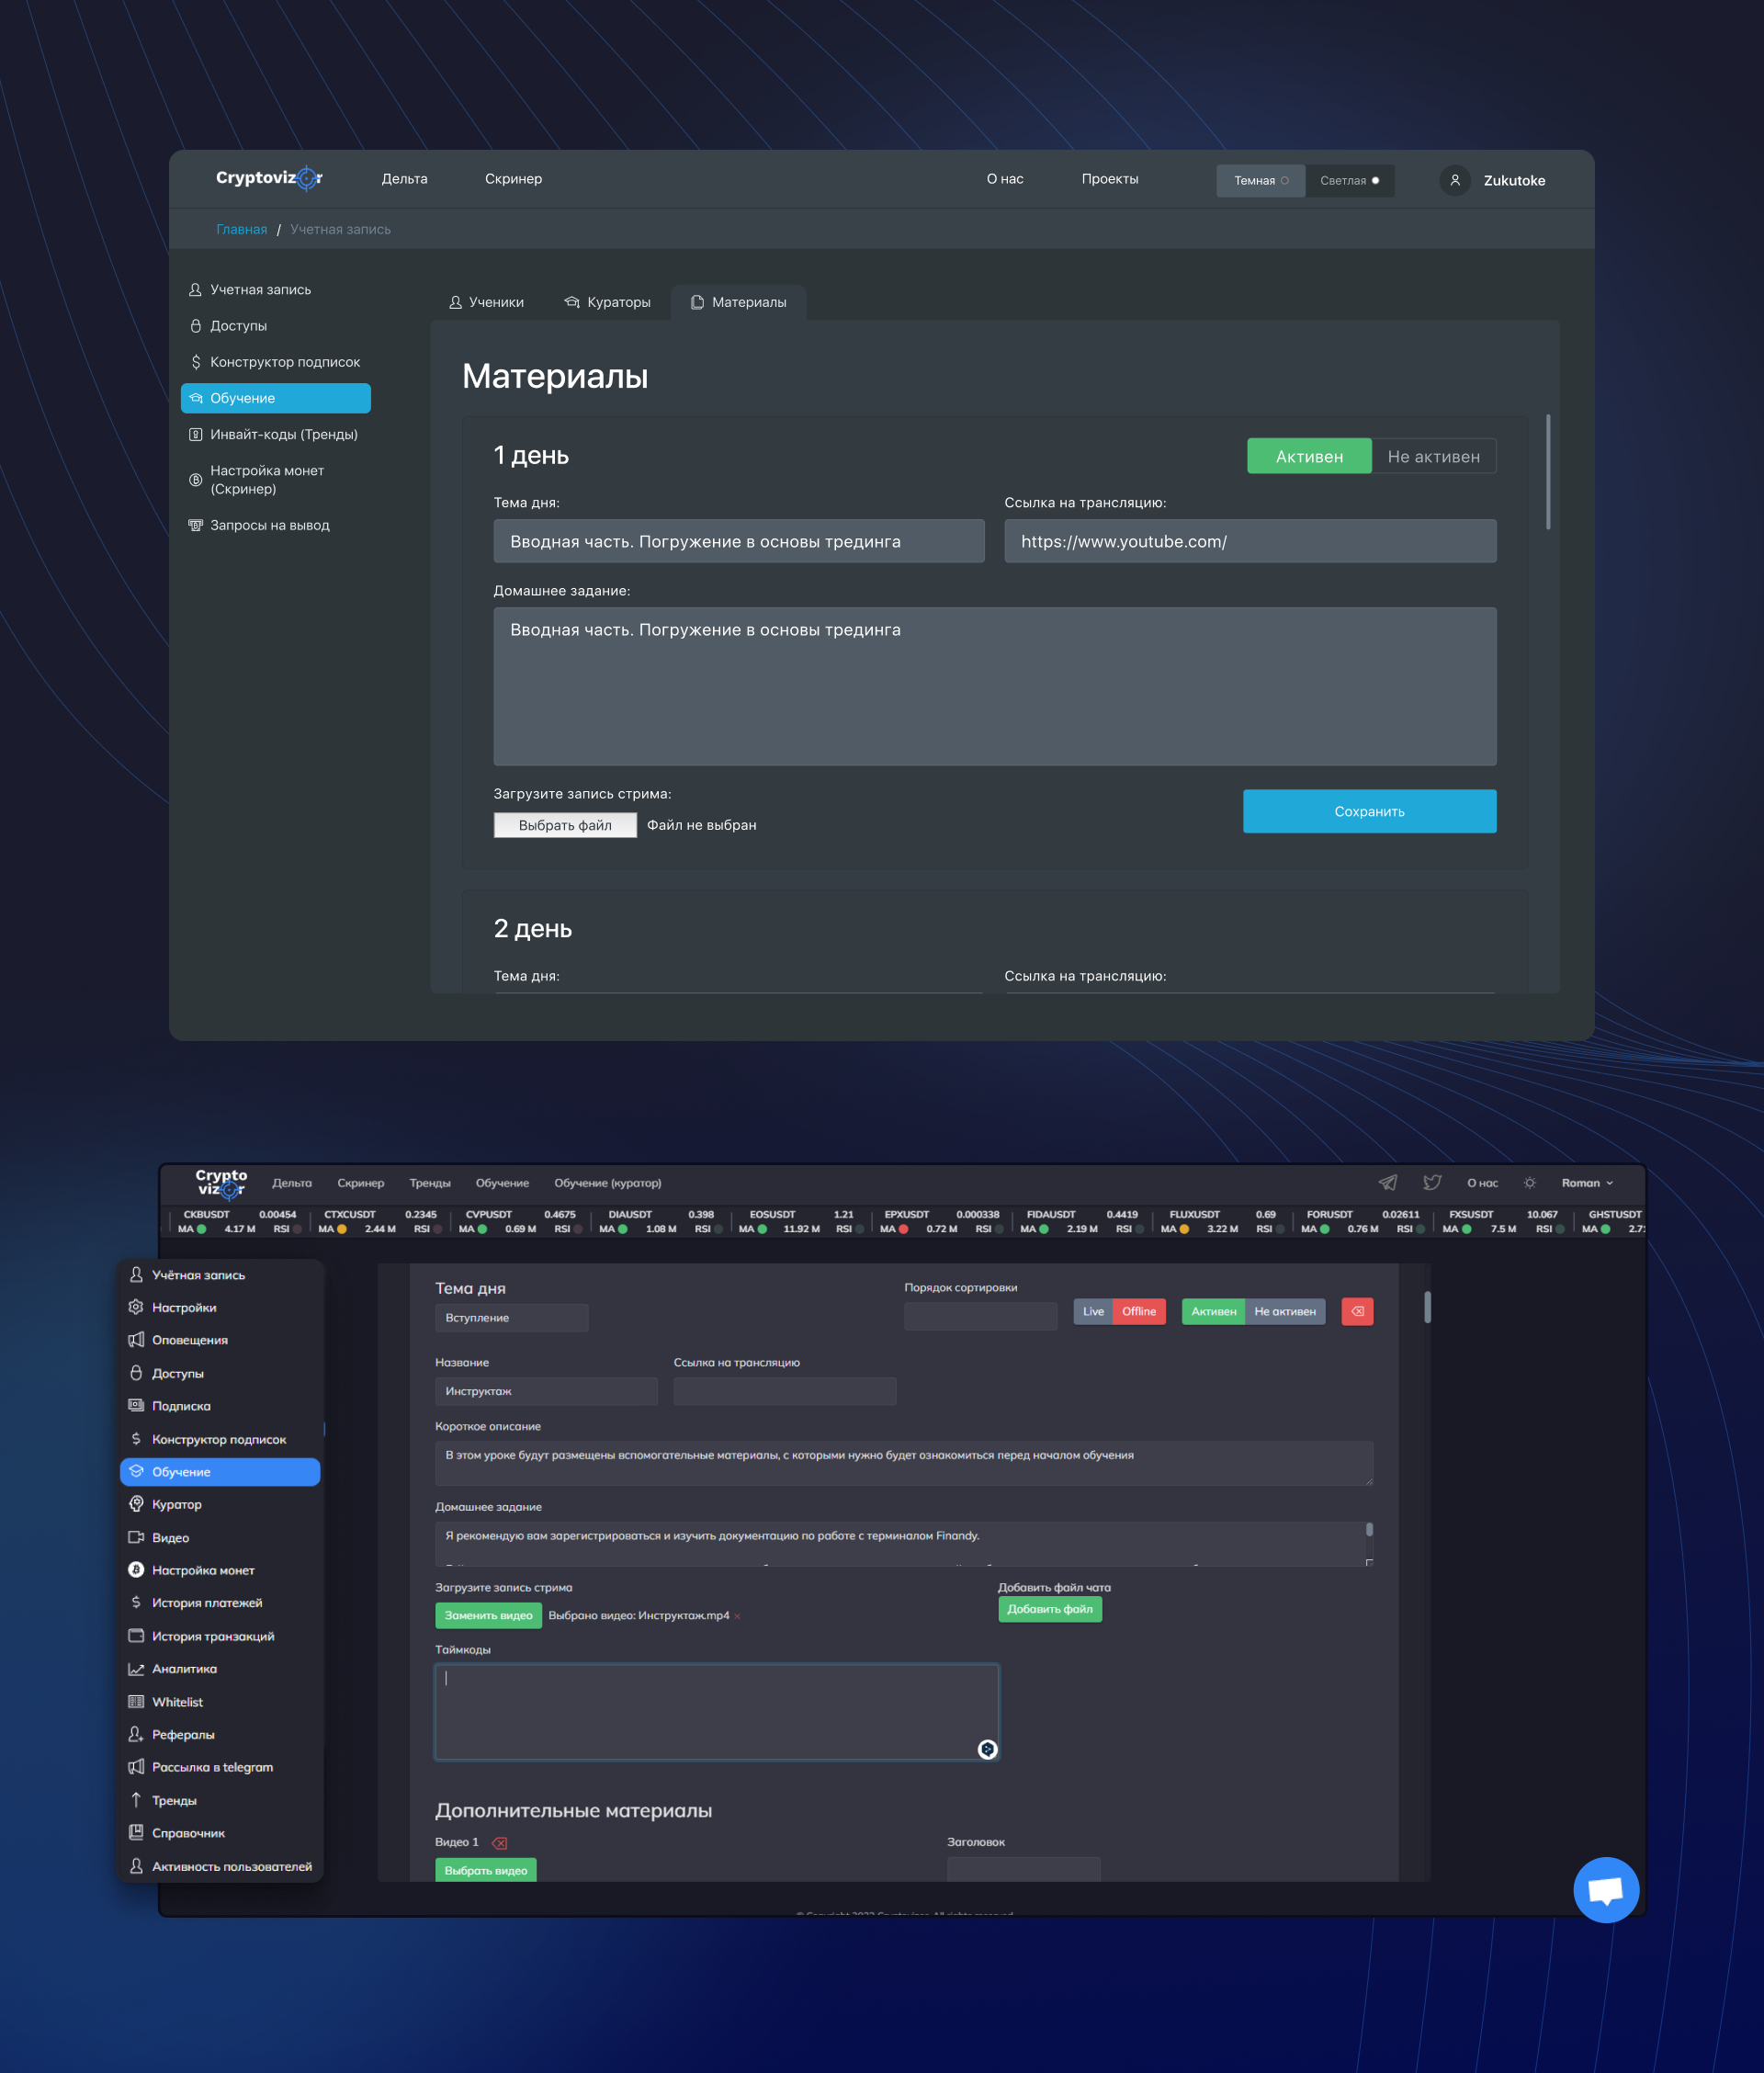Delete Видео 1 using the red icon
1764x2073 pixels.
click(x=500, y=1842)
